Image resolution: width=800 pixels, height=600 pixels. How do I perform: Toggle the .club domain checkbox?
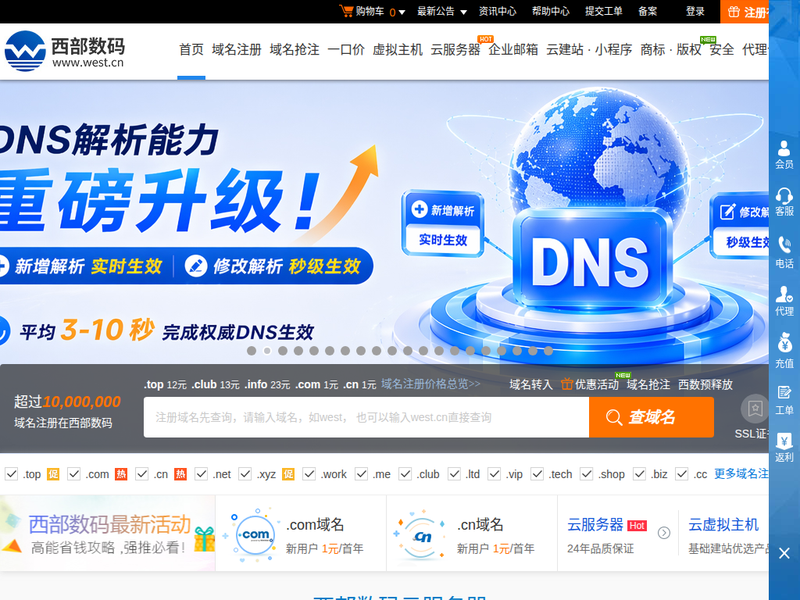tap(405, 473)
